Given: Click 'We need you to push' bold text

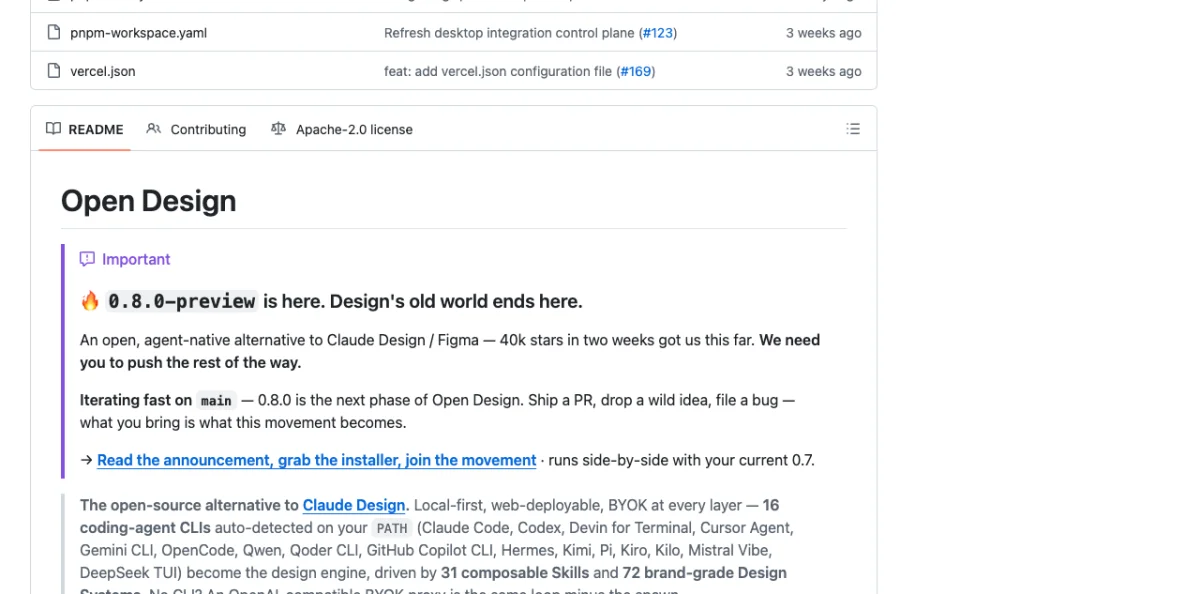Looking at the screenshot, I should (450, 351).
